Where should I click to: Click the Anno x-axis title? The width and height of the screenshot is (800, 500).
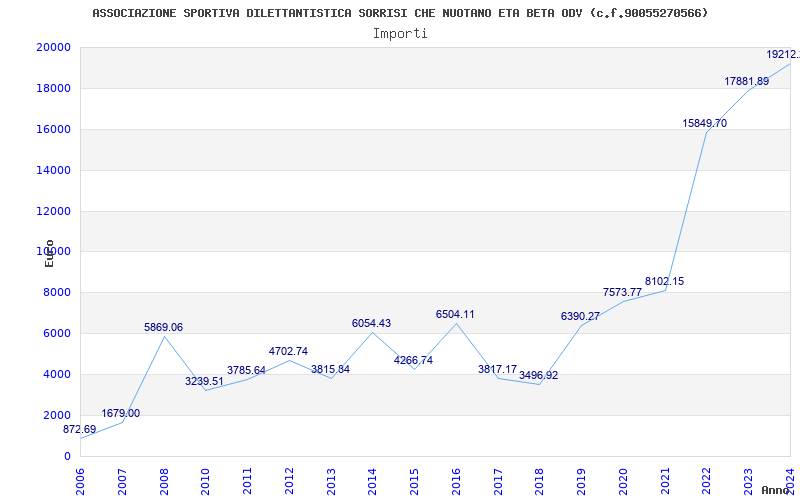click(777, 490)
